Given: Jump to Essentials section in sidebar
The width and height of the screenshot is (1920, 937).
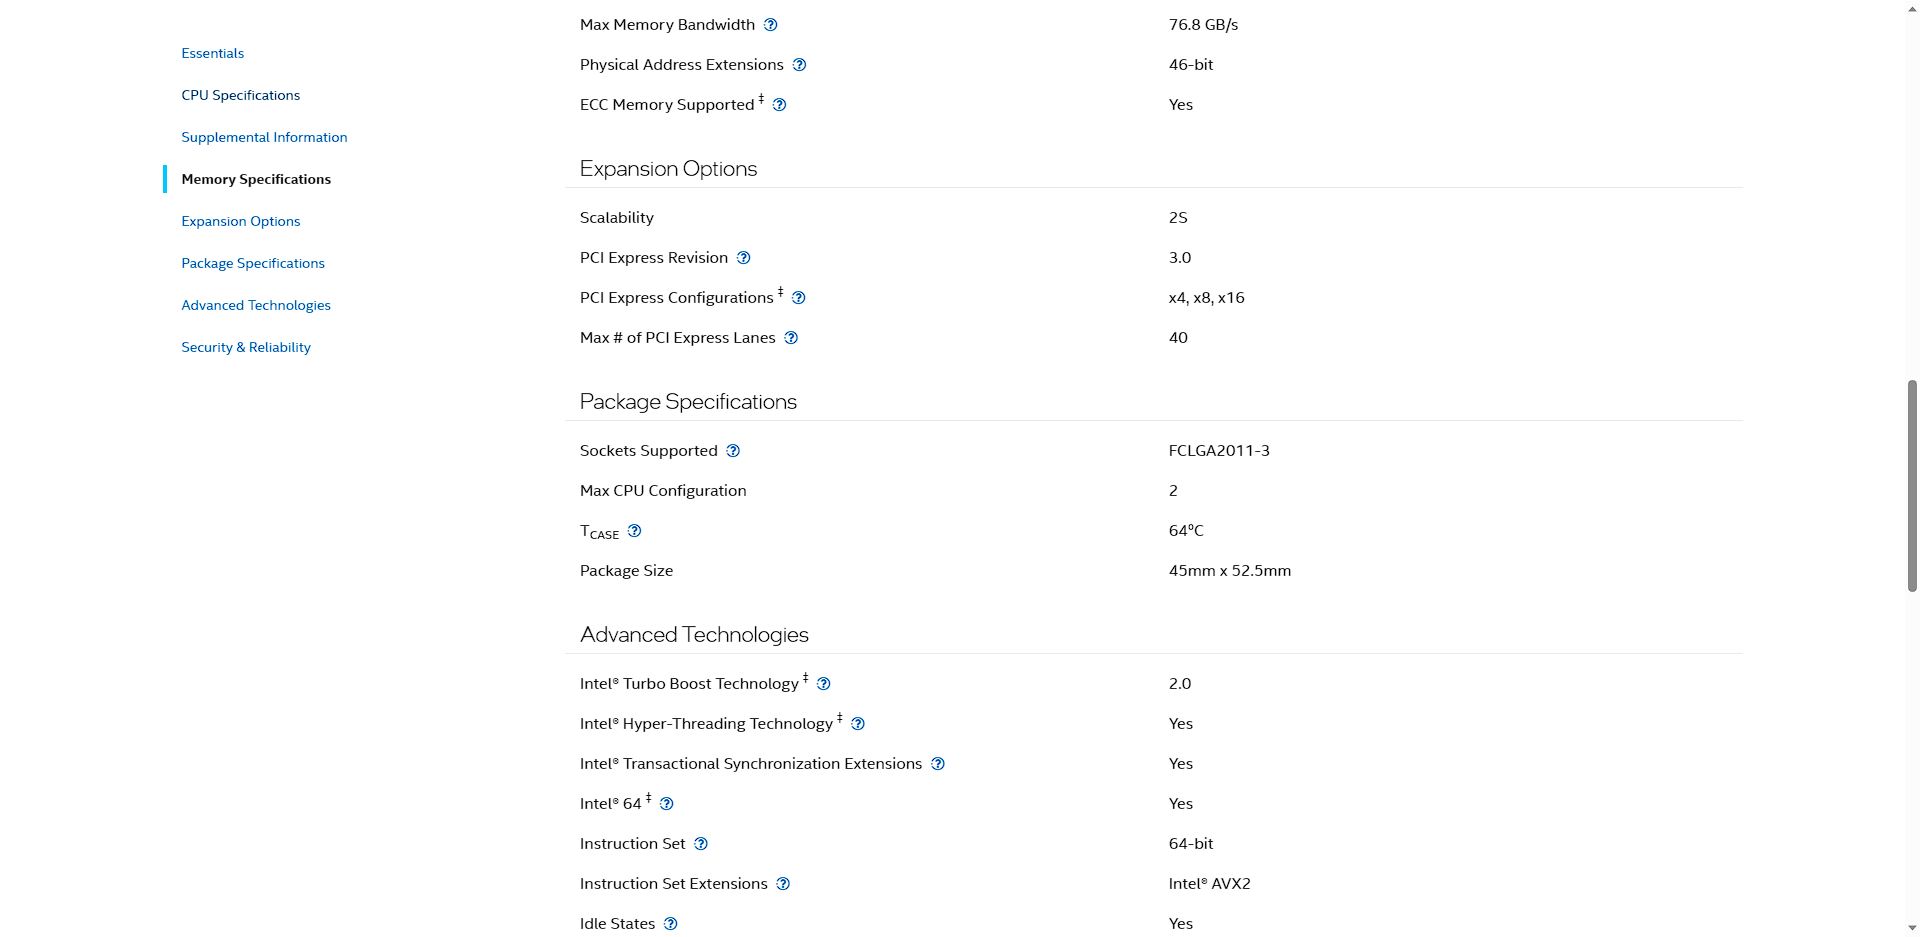Looking at the screenshot, I should pyautogui.click(x=212, y=53).
